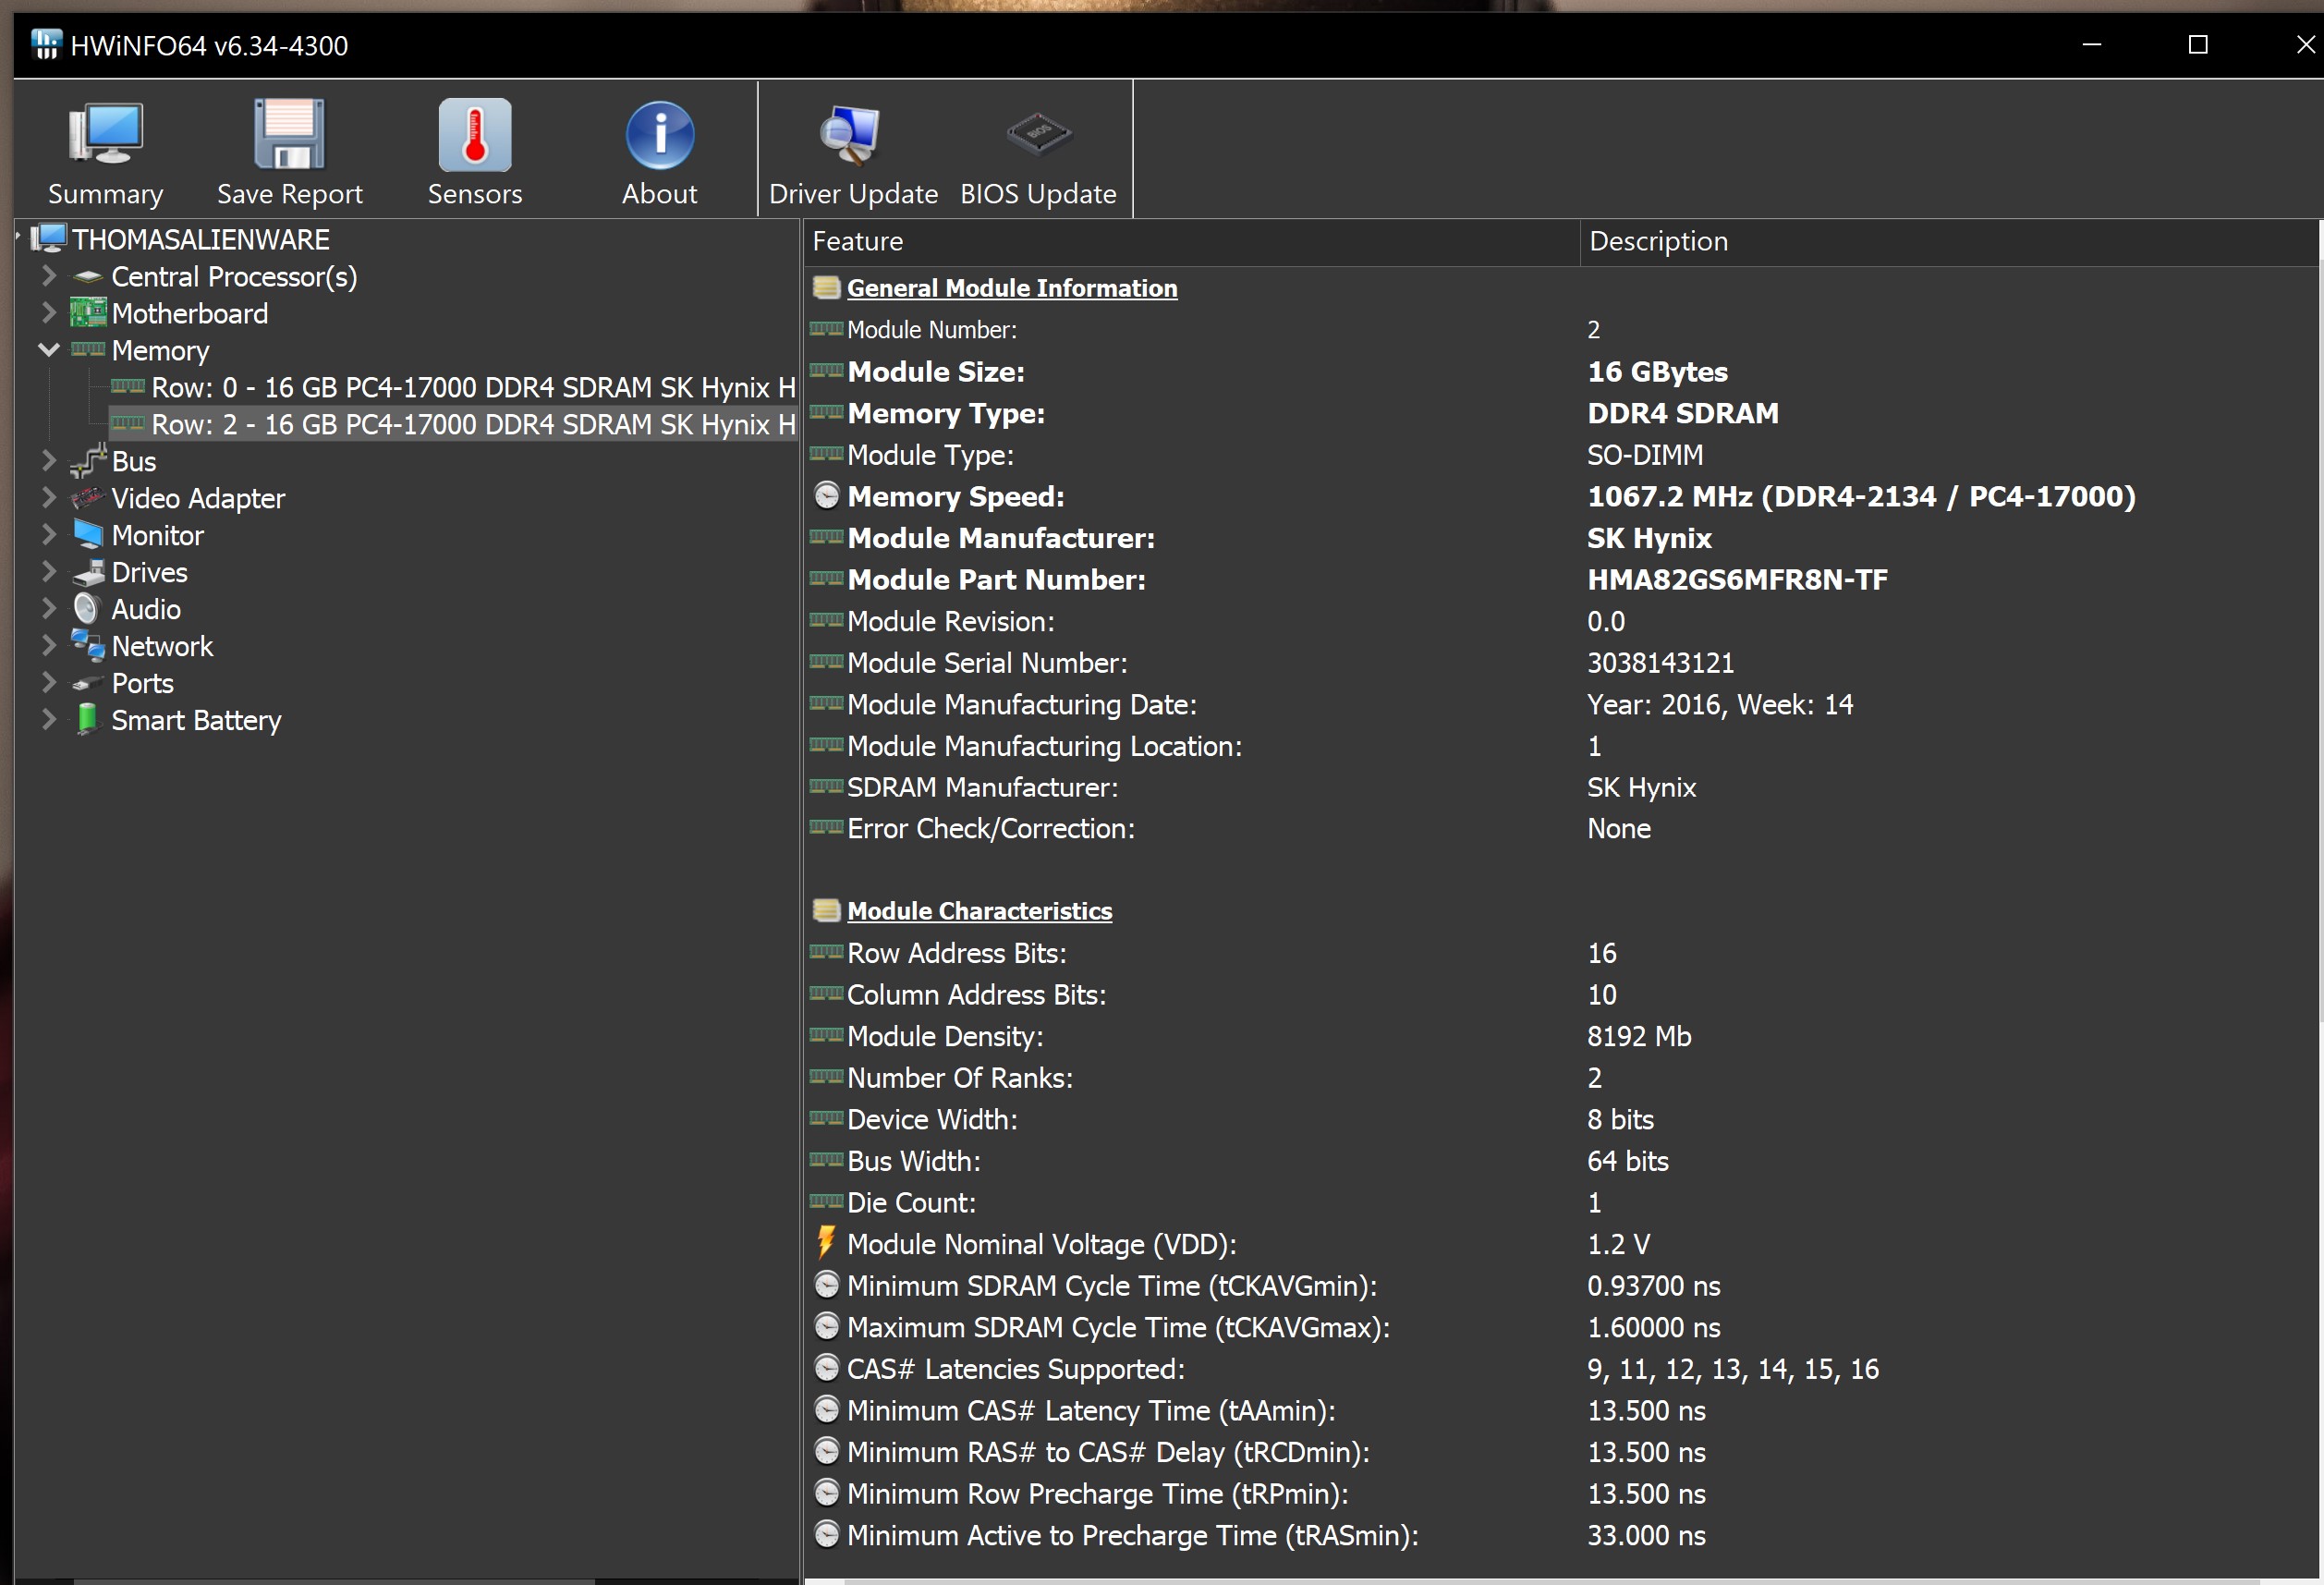
Task: Expand the Motherboard node
Action: point(48,313)
